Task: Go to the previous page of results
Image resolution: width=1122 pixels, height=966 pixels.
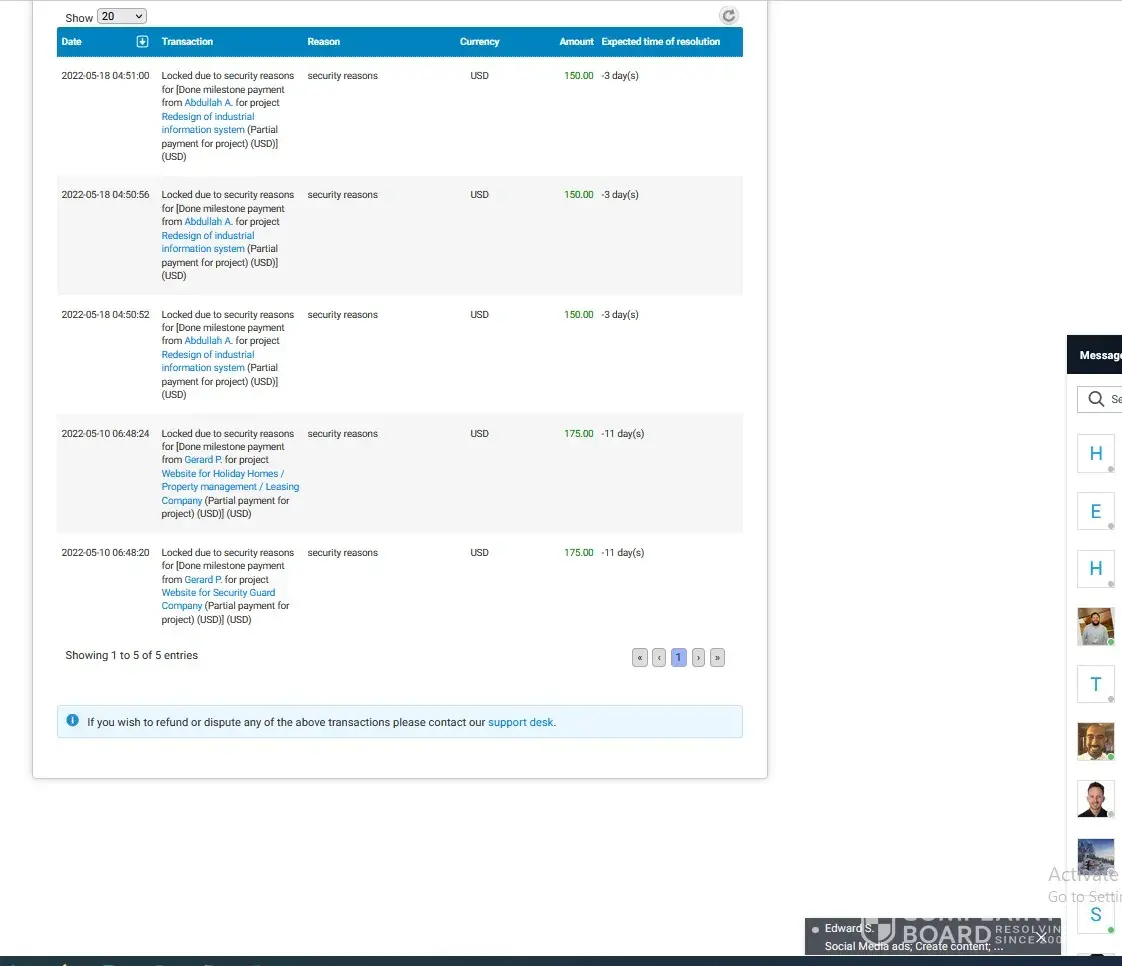Action: pyautogui.click(x=659, y=658)
